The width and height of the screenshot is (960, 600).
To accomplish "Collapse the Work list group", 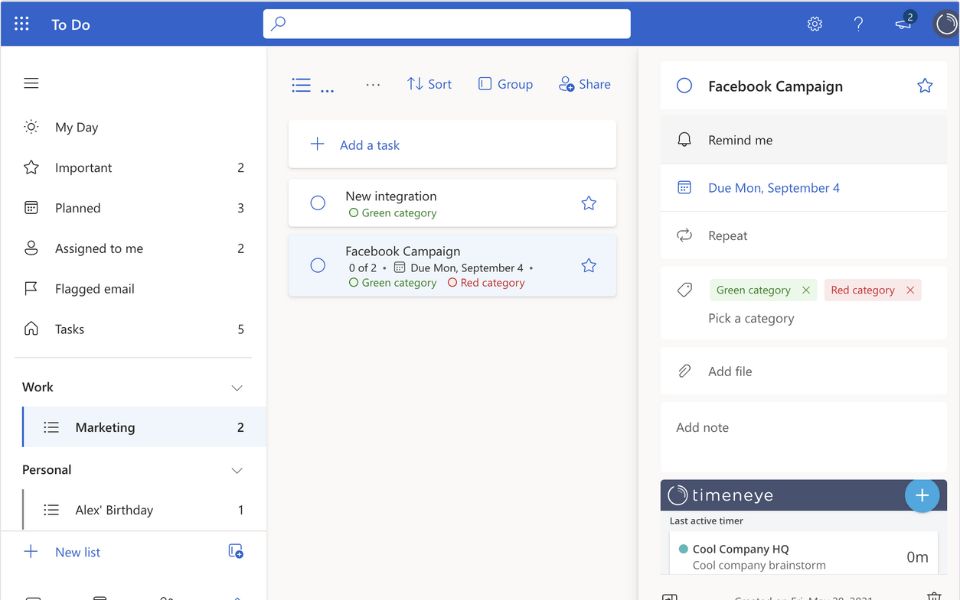I will point(237,387).
